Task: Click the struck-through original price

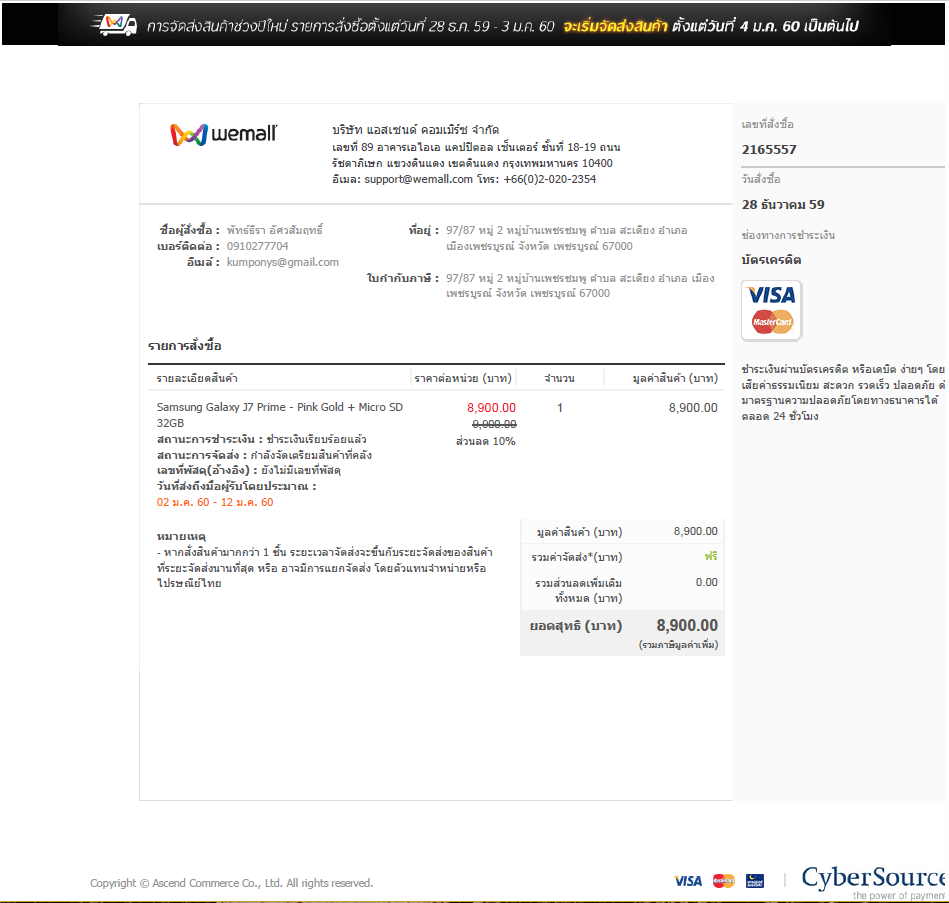Action: coord(494,424)
